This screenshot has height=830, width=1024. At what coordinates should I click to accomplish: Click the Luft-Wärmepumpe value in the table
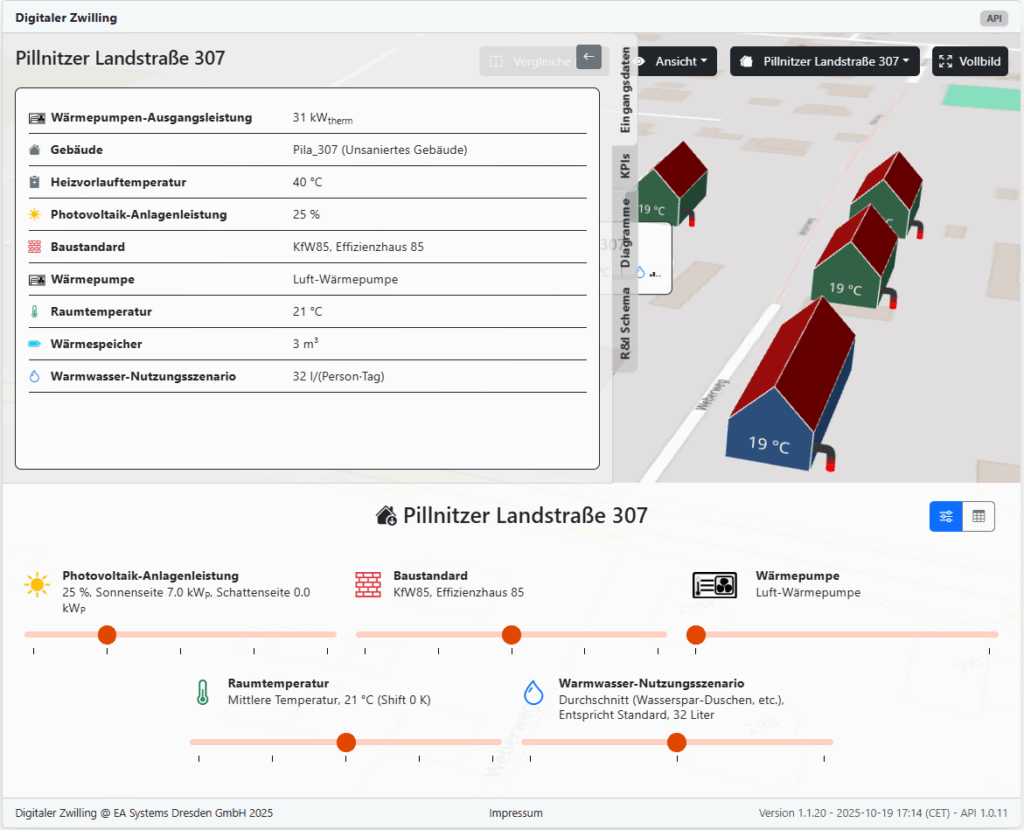click(x=345, y=279)
